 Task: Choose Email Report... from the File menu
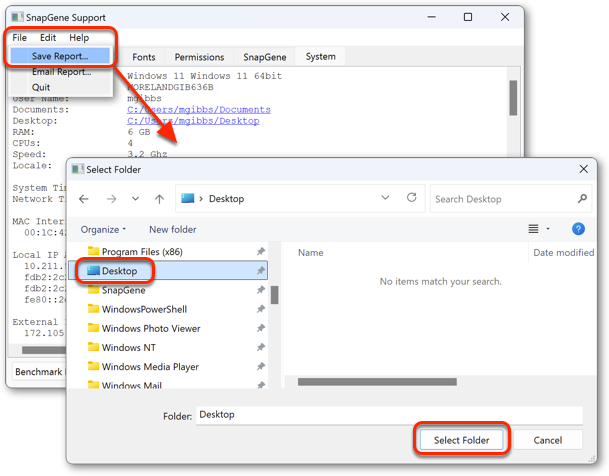[x=61, y=72]
